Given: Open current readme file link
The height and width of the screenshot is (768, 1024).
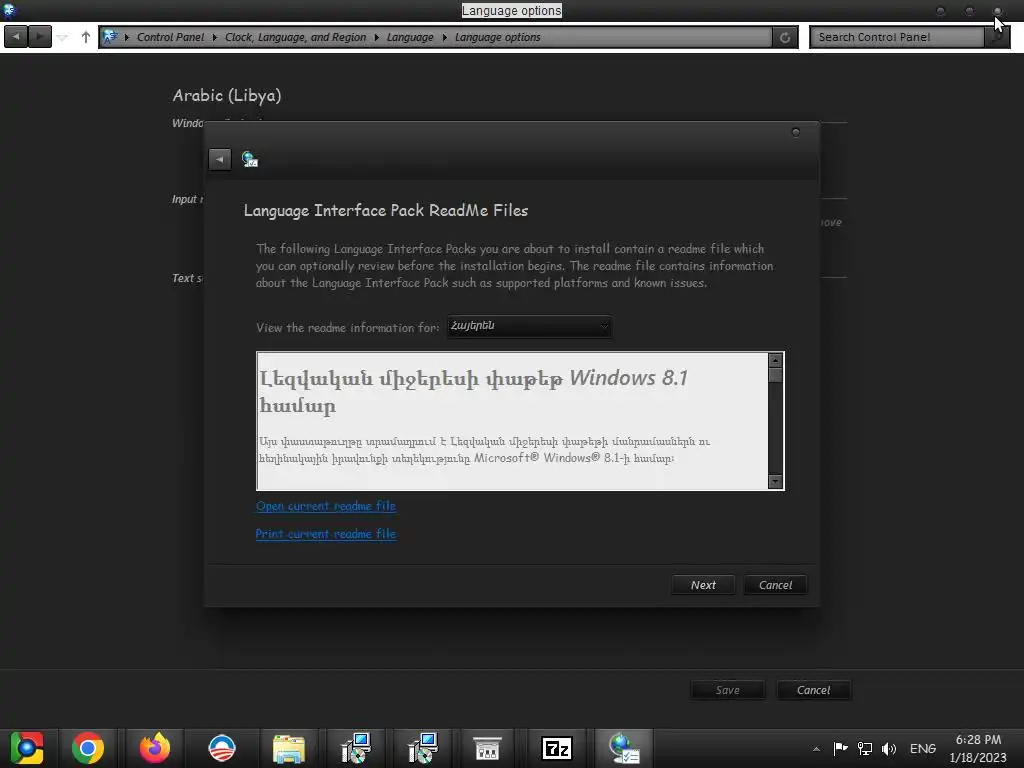Looking at the screenshot, I should tap(326, 506).
